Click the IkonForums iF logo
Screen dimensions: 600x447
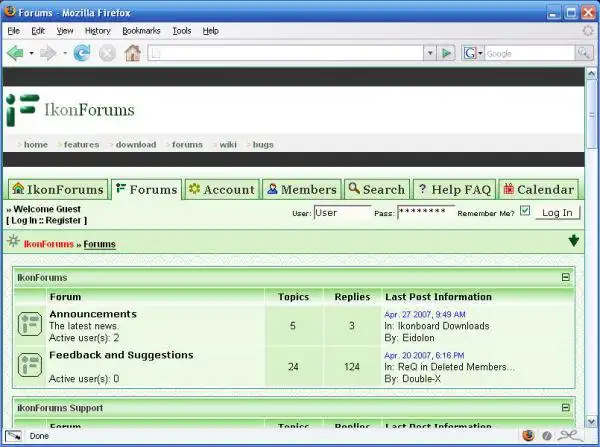pyautogui.click(x=23, y=110)
